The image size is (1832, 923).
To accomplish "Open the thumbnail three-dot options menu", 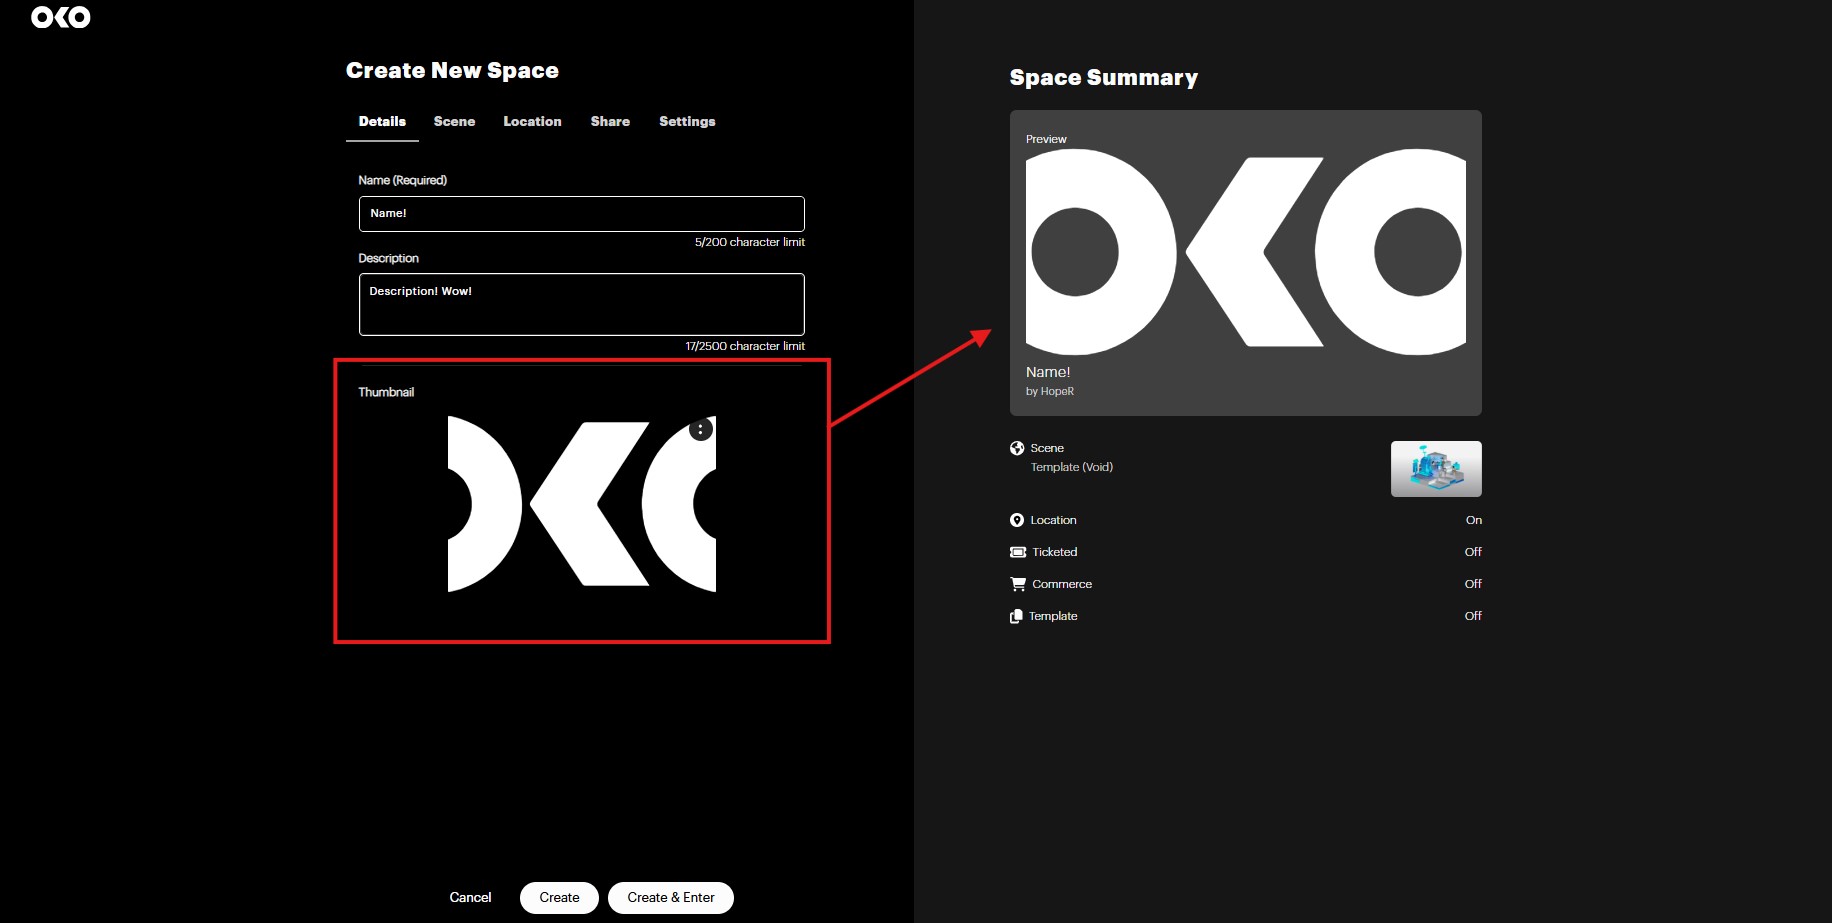I will 700,429.
